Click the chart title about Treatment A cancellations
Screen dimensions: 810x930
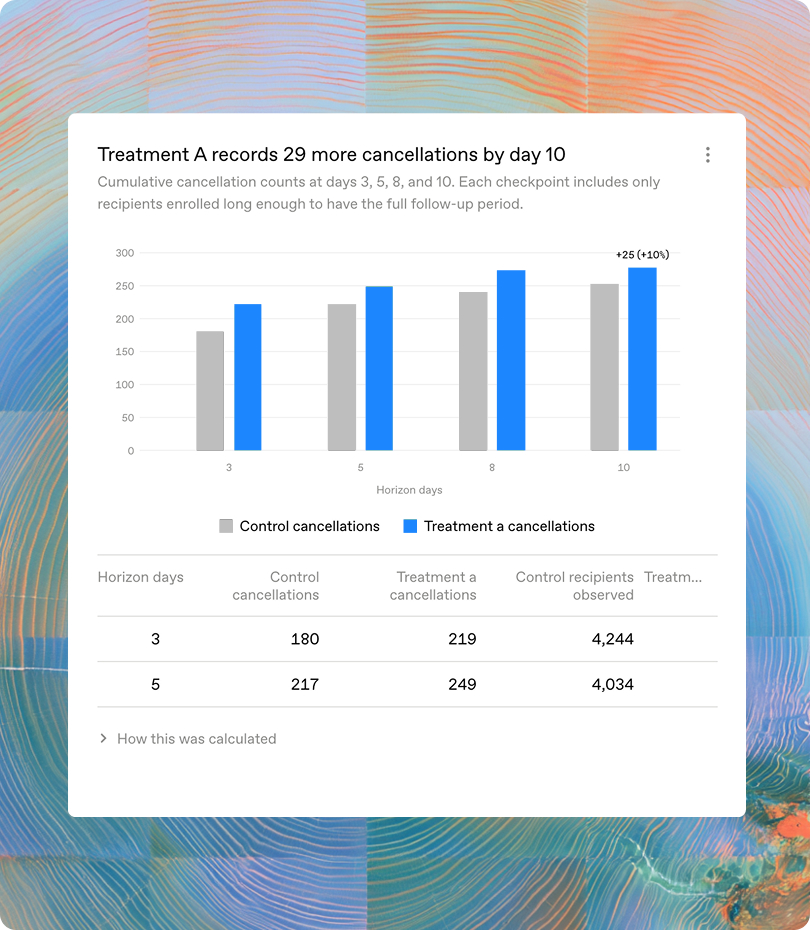pyautogui.click(x=331, y=154)
